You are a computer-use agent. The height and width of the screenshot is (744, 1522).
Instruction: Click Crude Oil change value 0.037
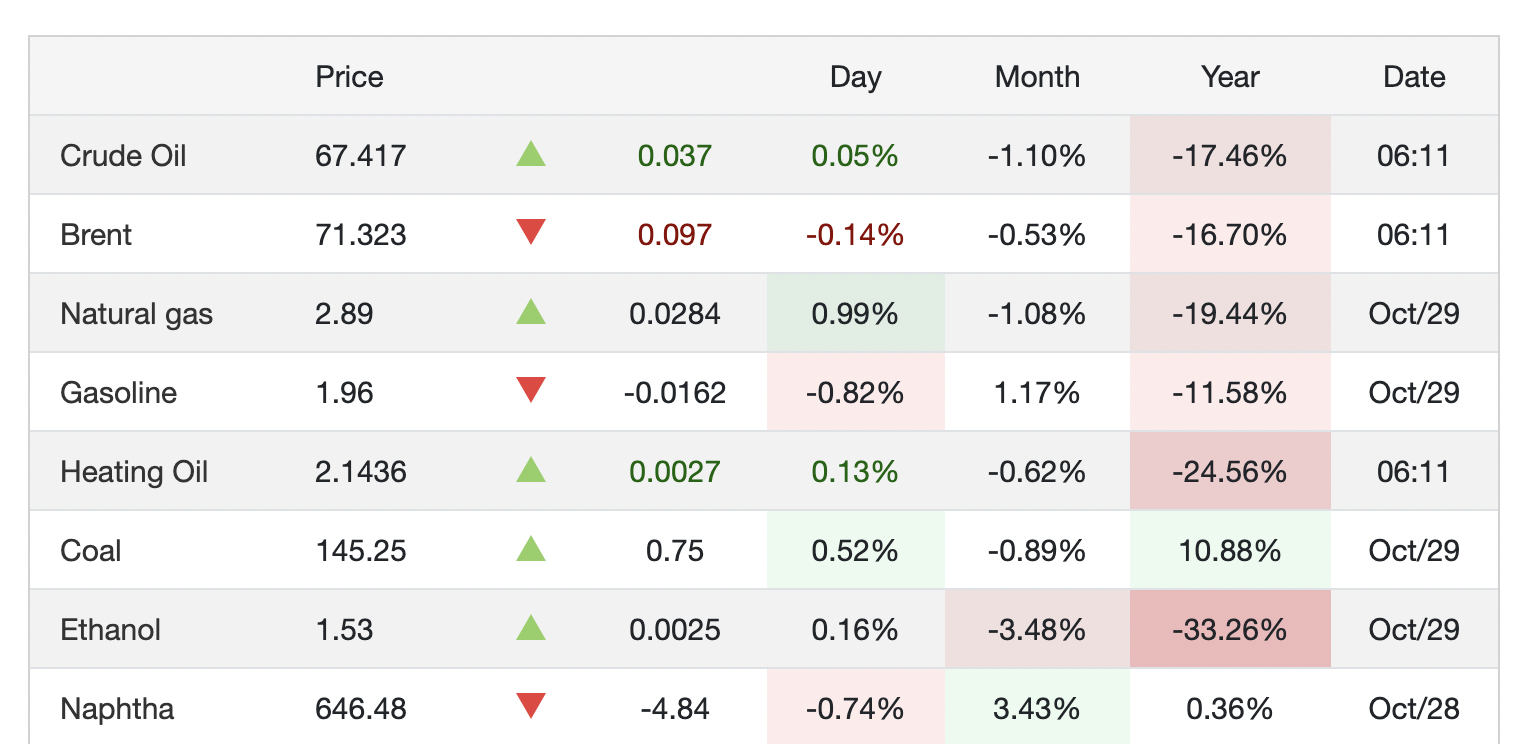[x=675, y=156]
